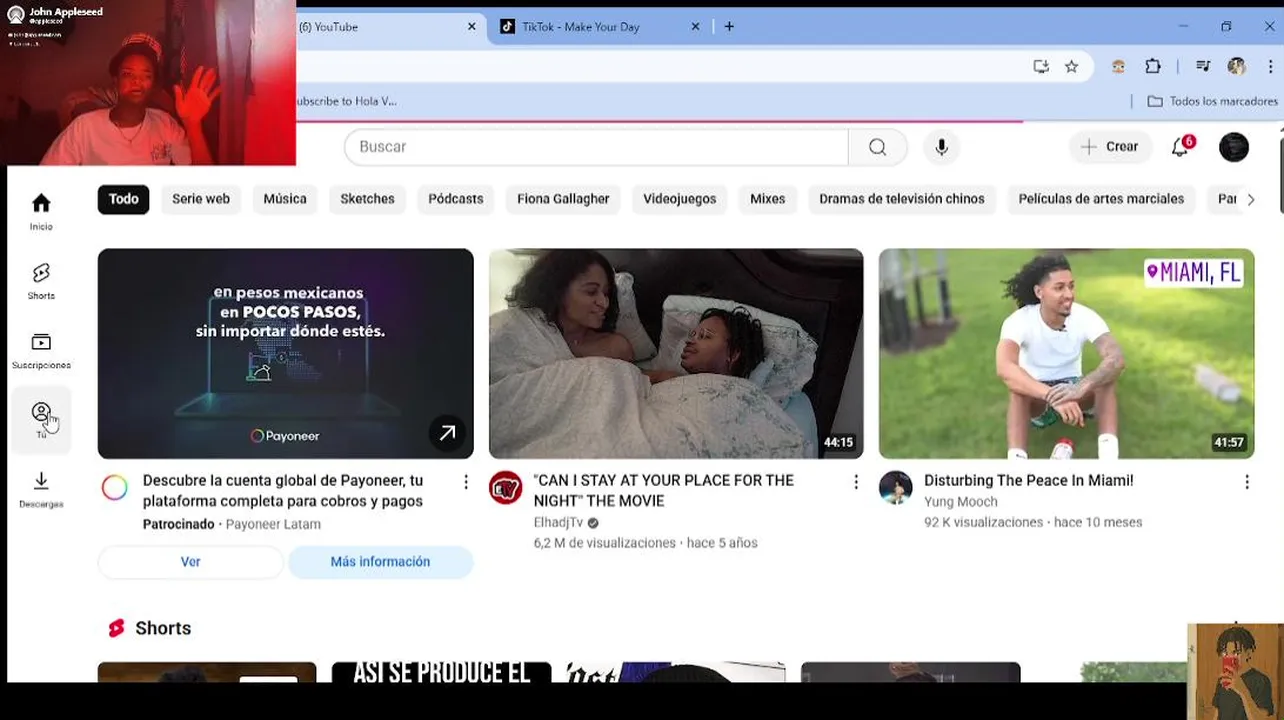Click the Payoneer advertiser logo icon

(115, 488)
